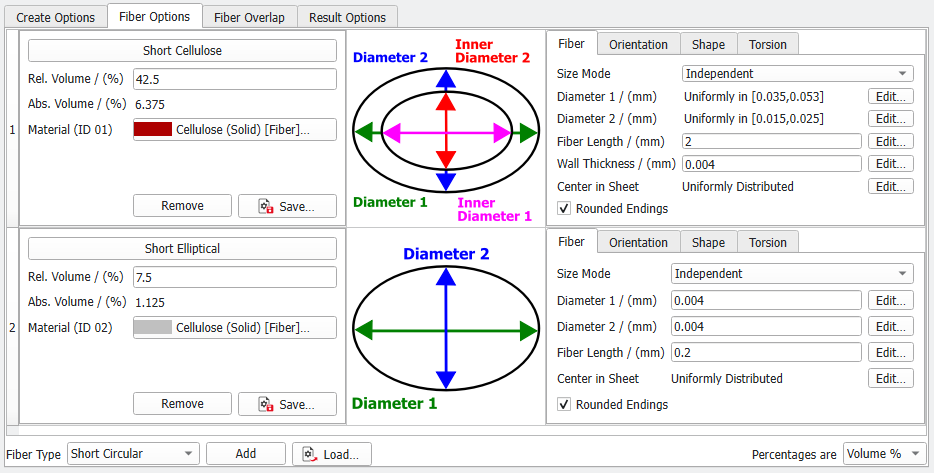Open the Percentages are dropdown
The height and width of the screenshot is (473, 934).
(x=885, y=453)
